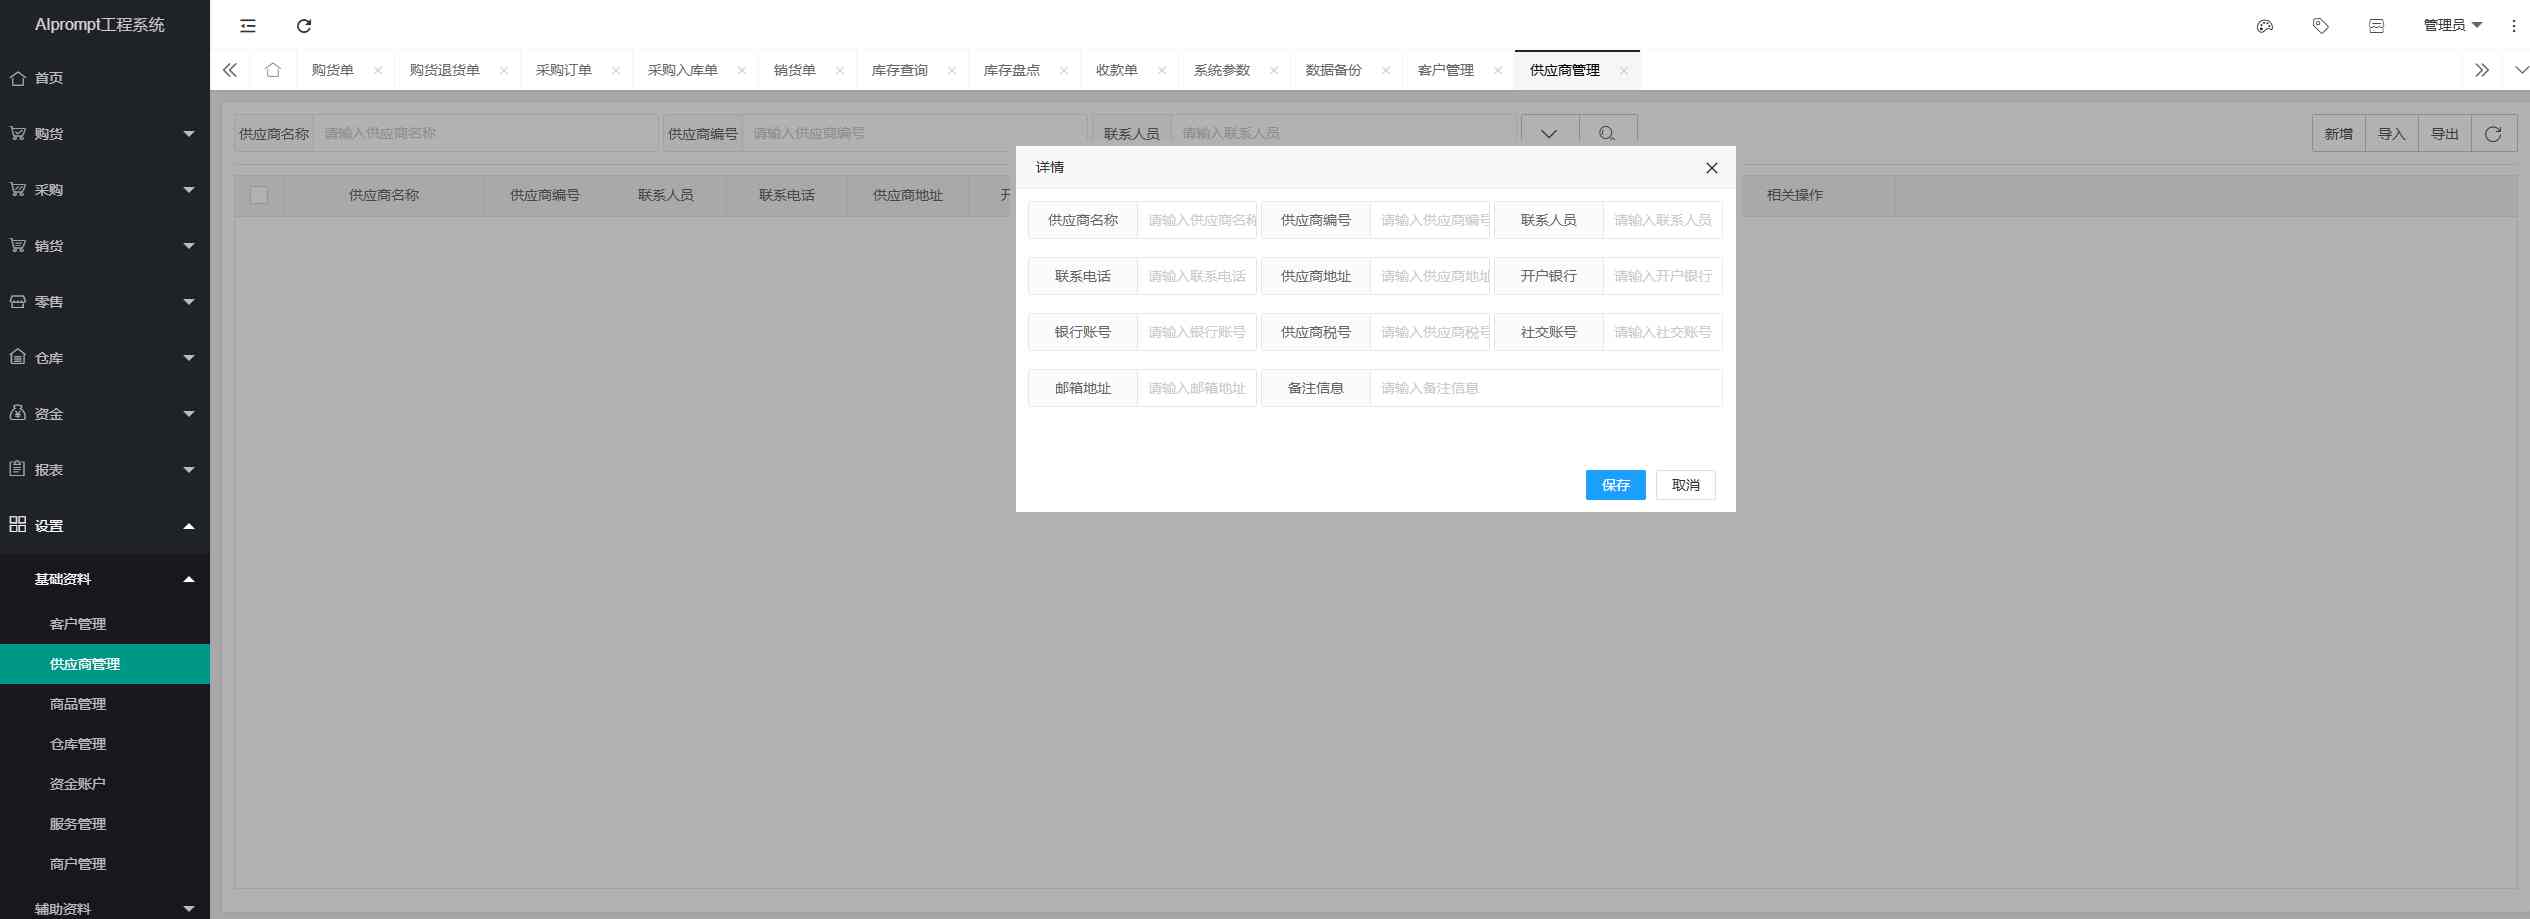
Task: Close the 详情 dialog with X
Action: [1711, 168]
